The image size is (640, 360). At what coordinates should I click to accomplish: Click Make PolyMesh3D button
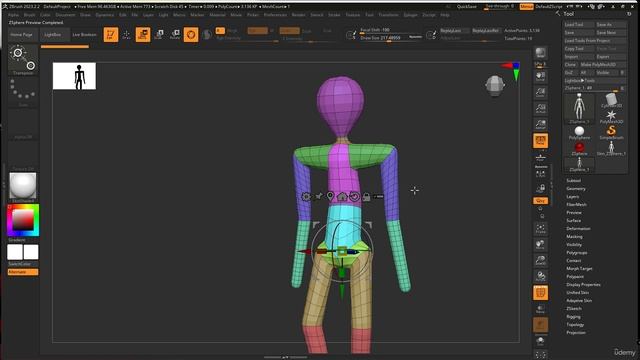602,64
